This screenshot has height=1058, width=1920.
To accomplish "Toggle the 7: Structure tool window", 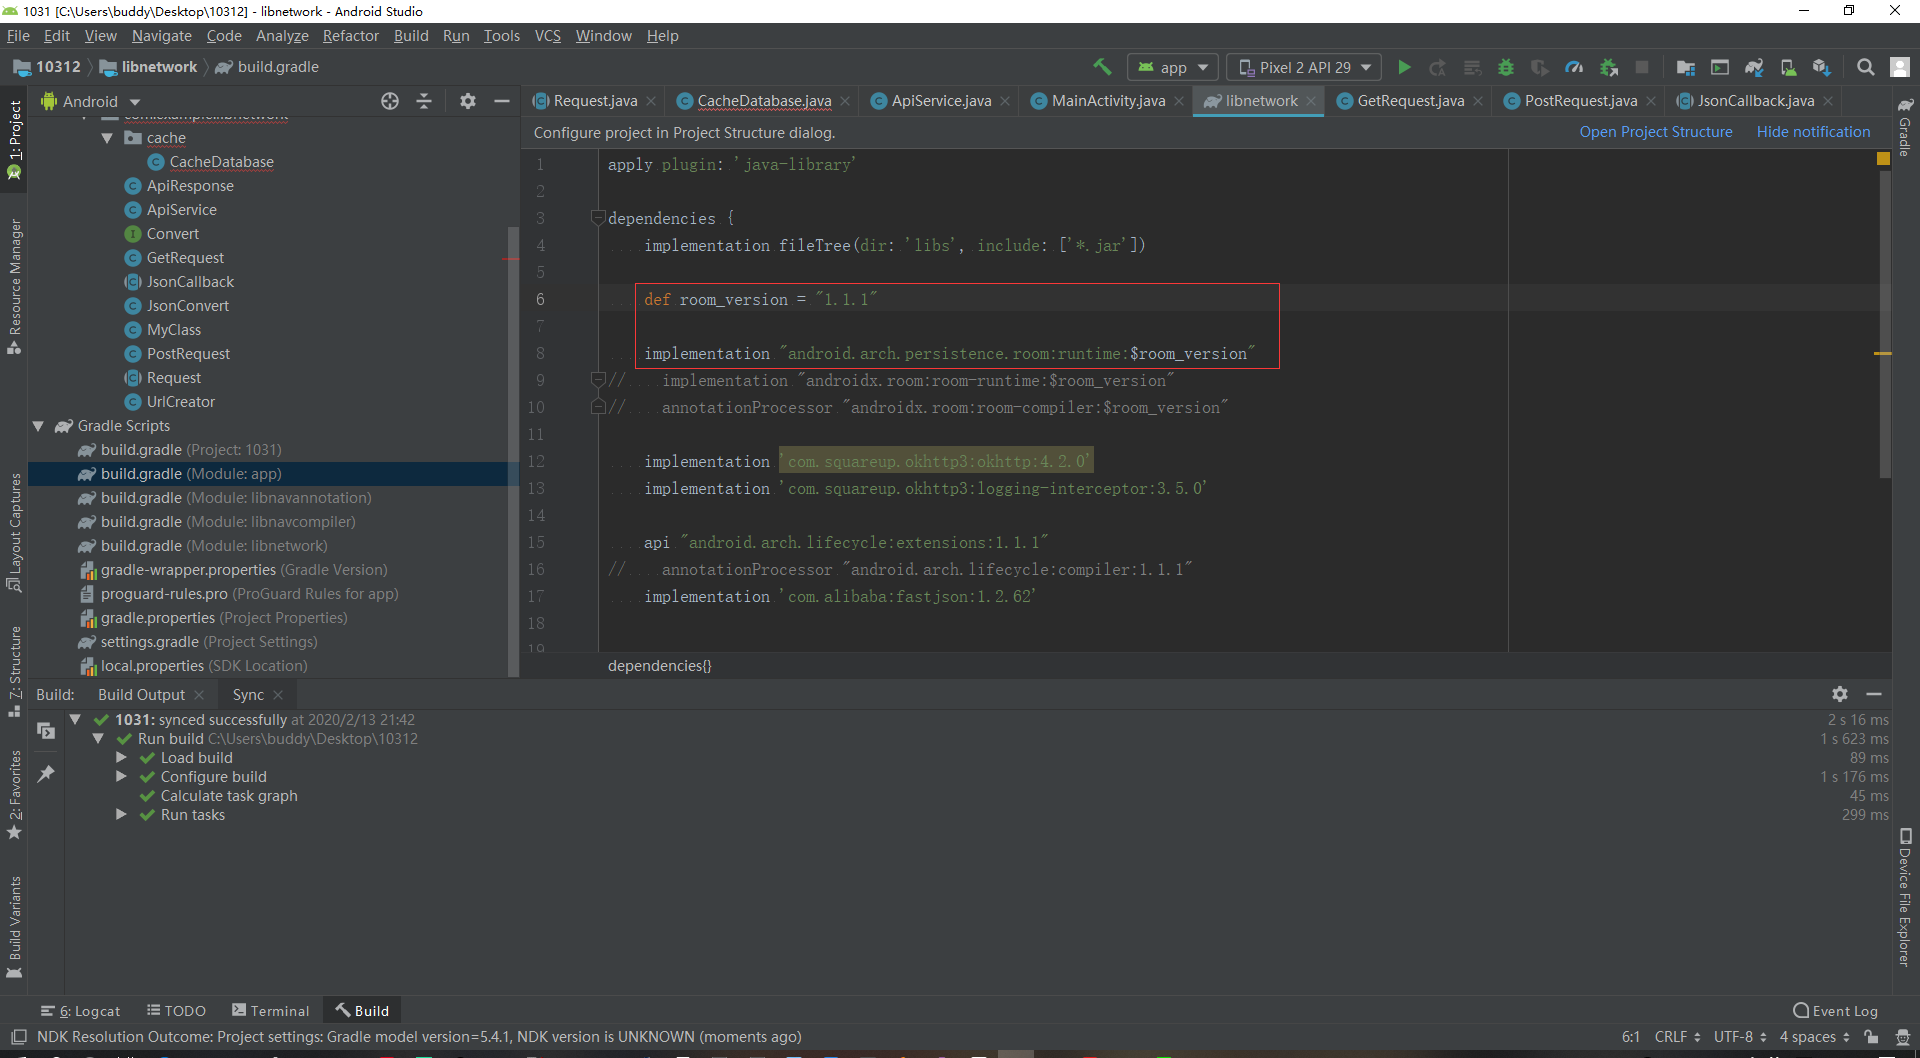I will (14, 671).
